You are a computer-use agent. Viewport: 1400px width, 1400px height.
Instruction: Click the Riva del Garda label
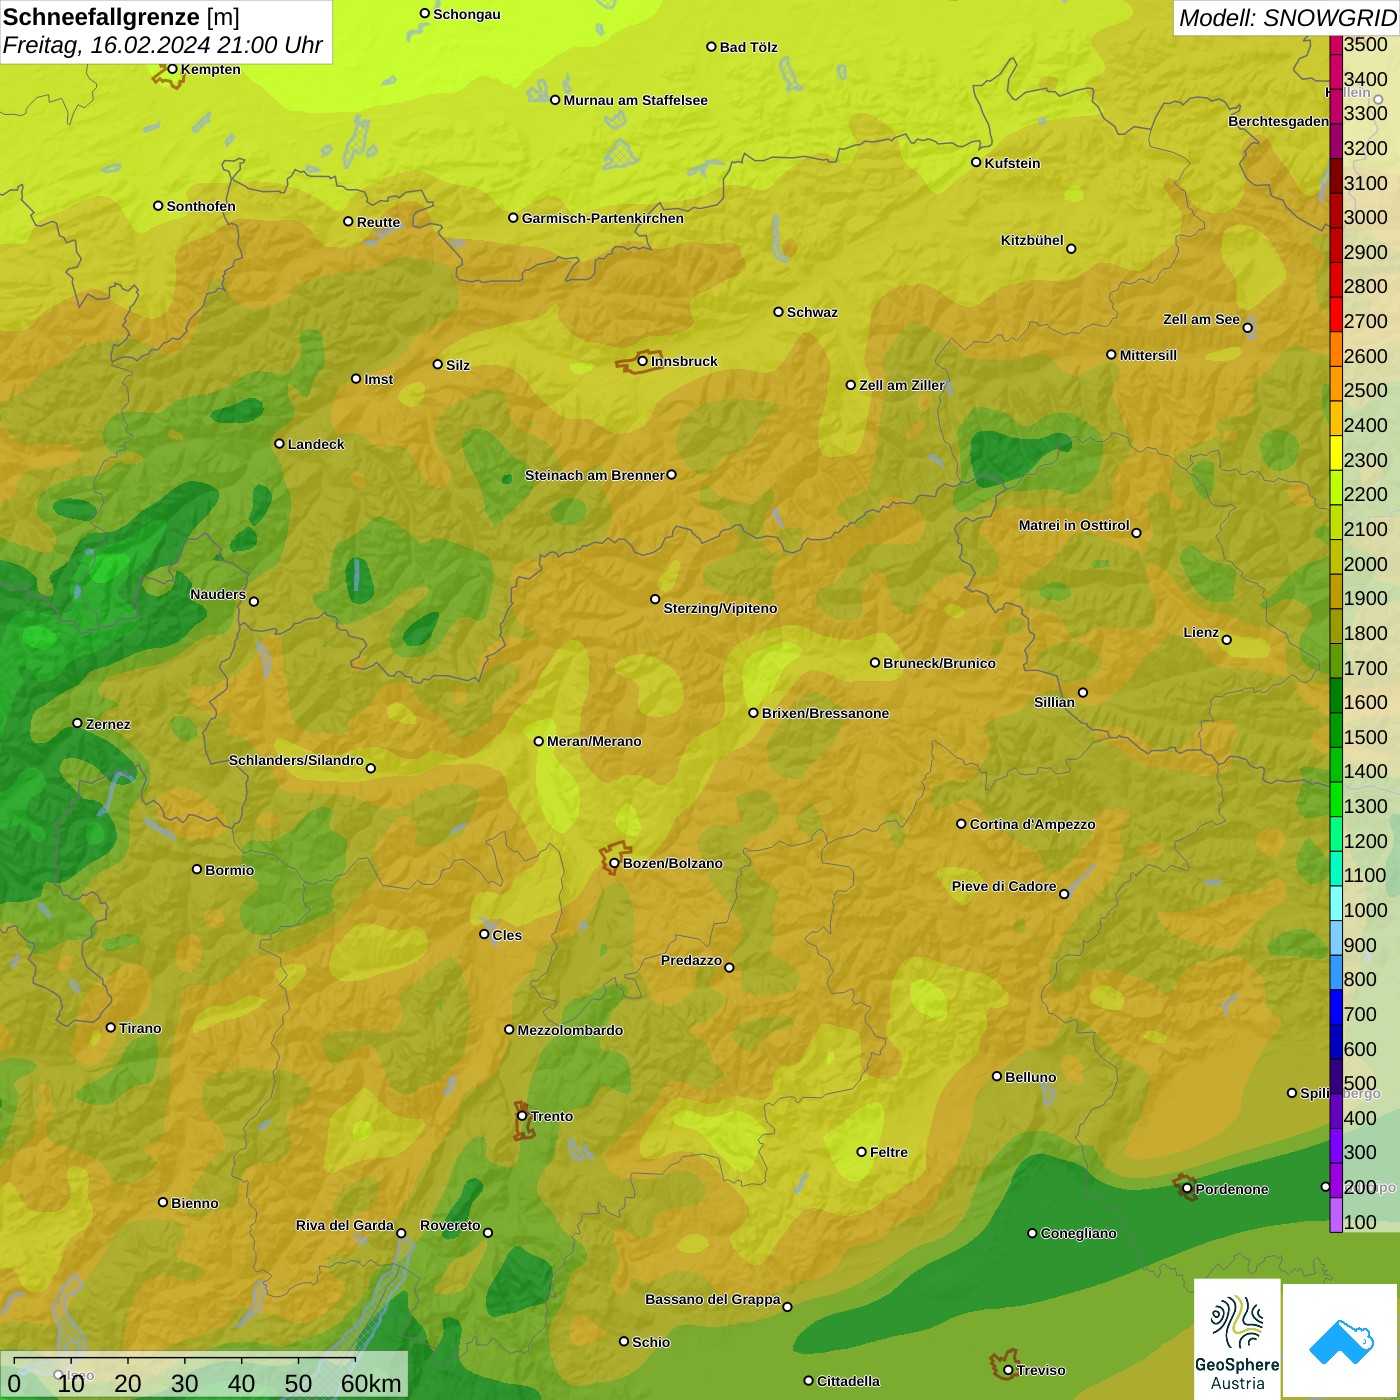tap(344, 1225)
